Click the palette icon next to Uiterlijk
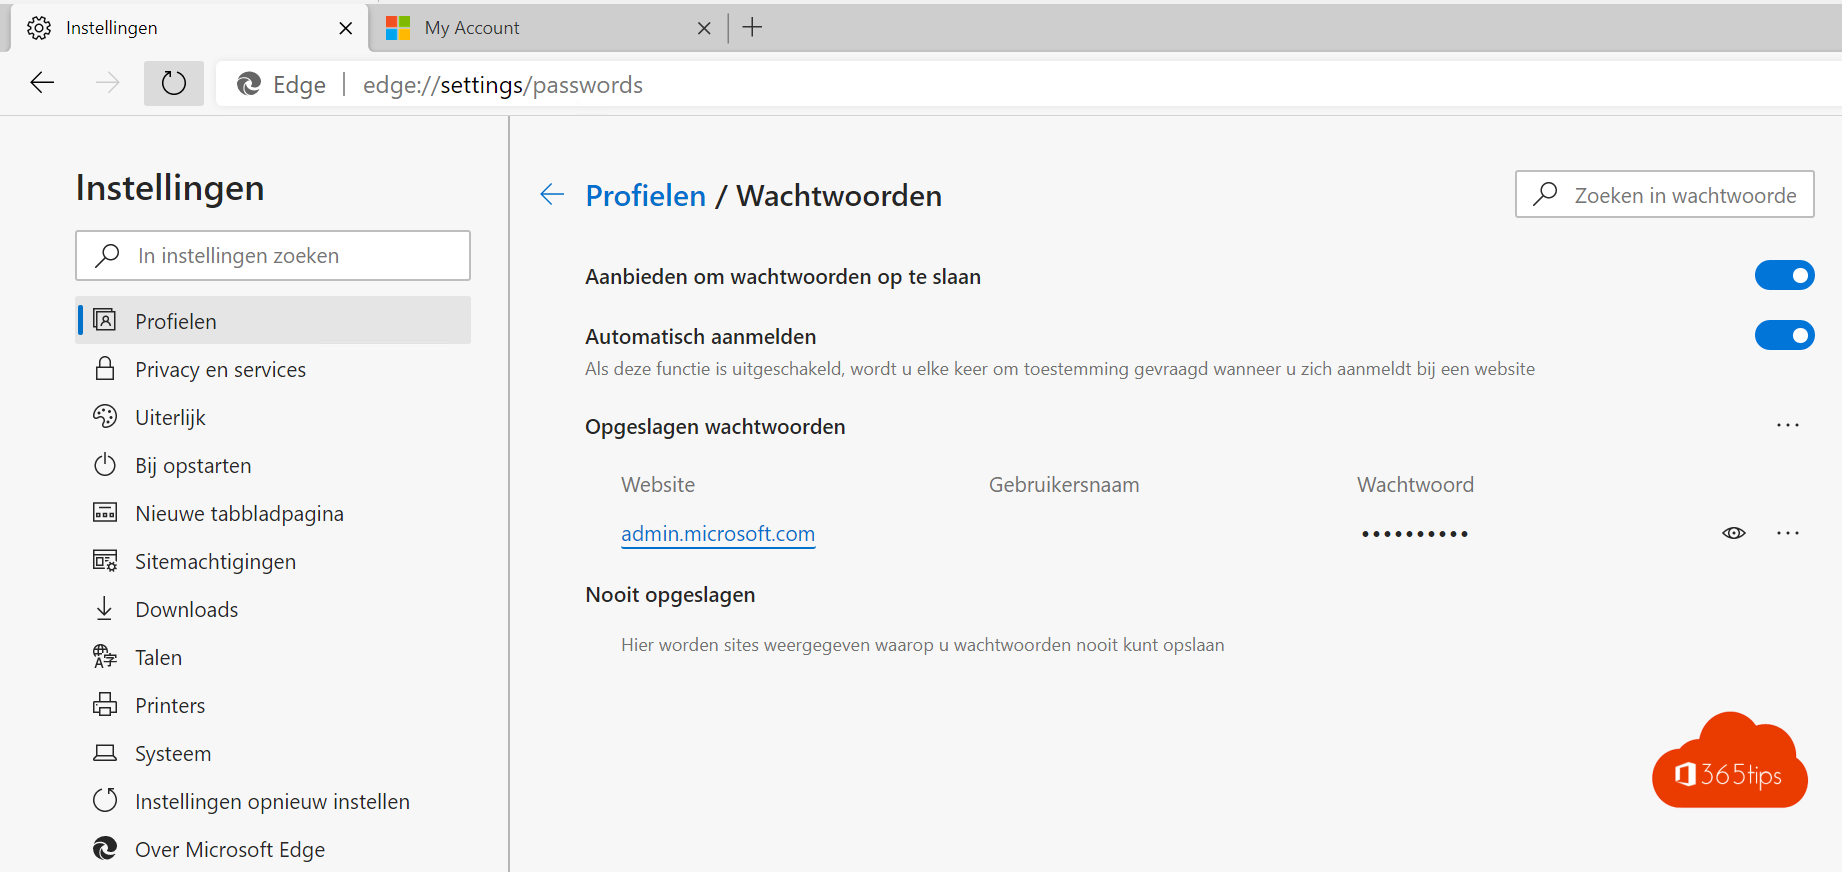Viewport: 1842px width, 872px height. [x=105, y=416]
